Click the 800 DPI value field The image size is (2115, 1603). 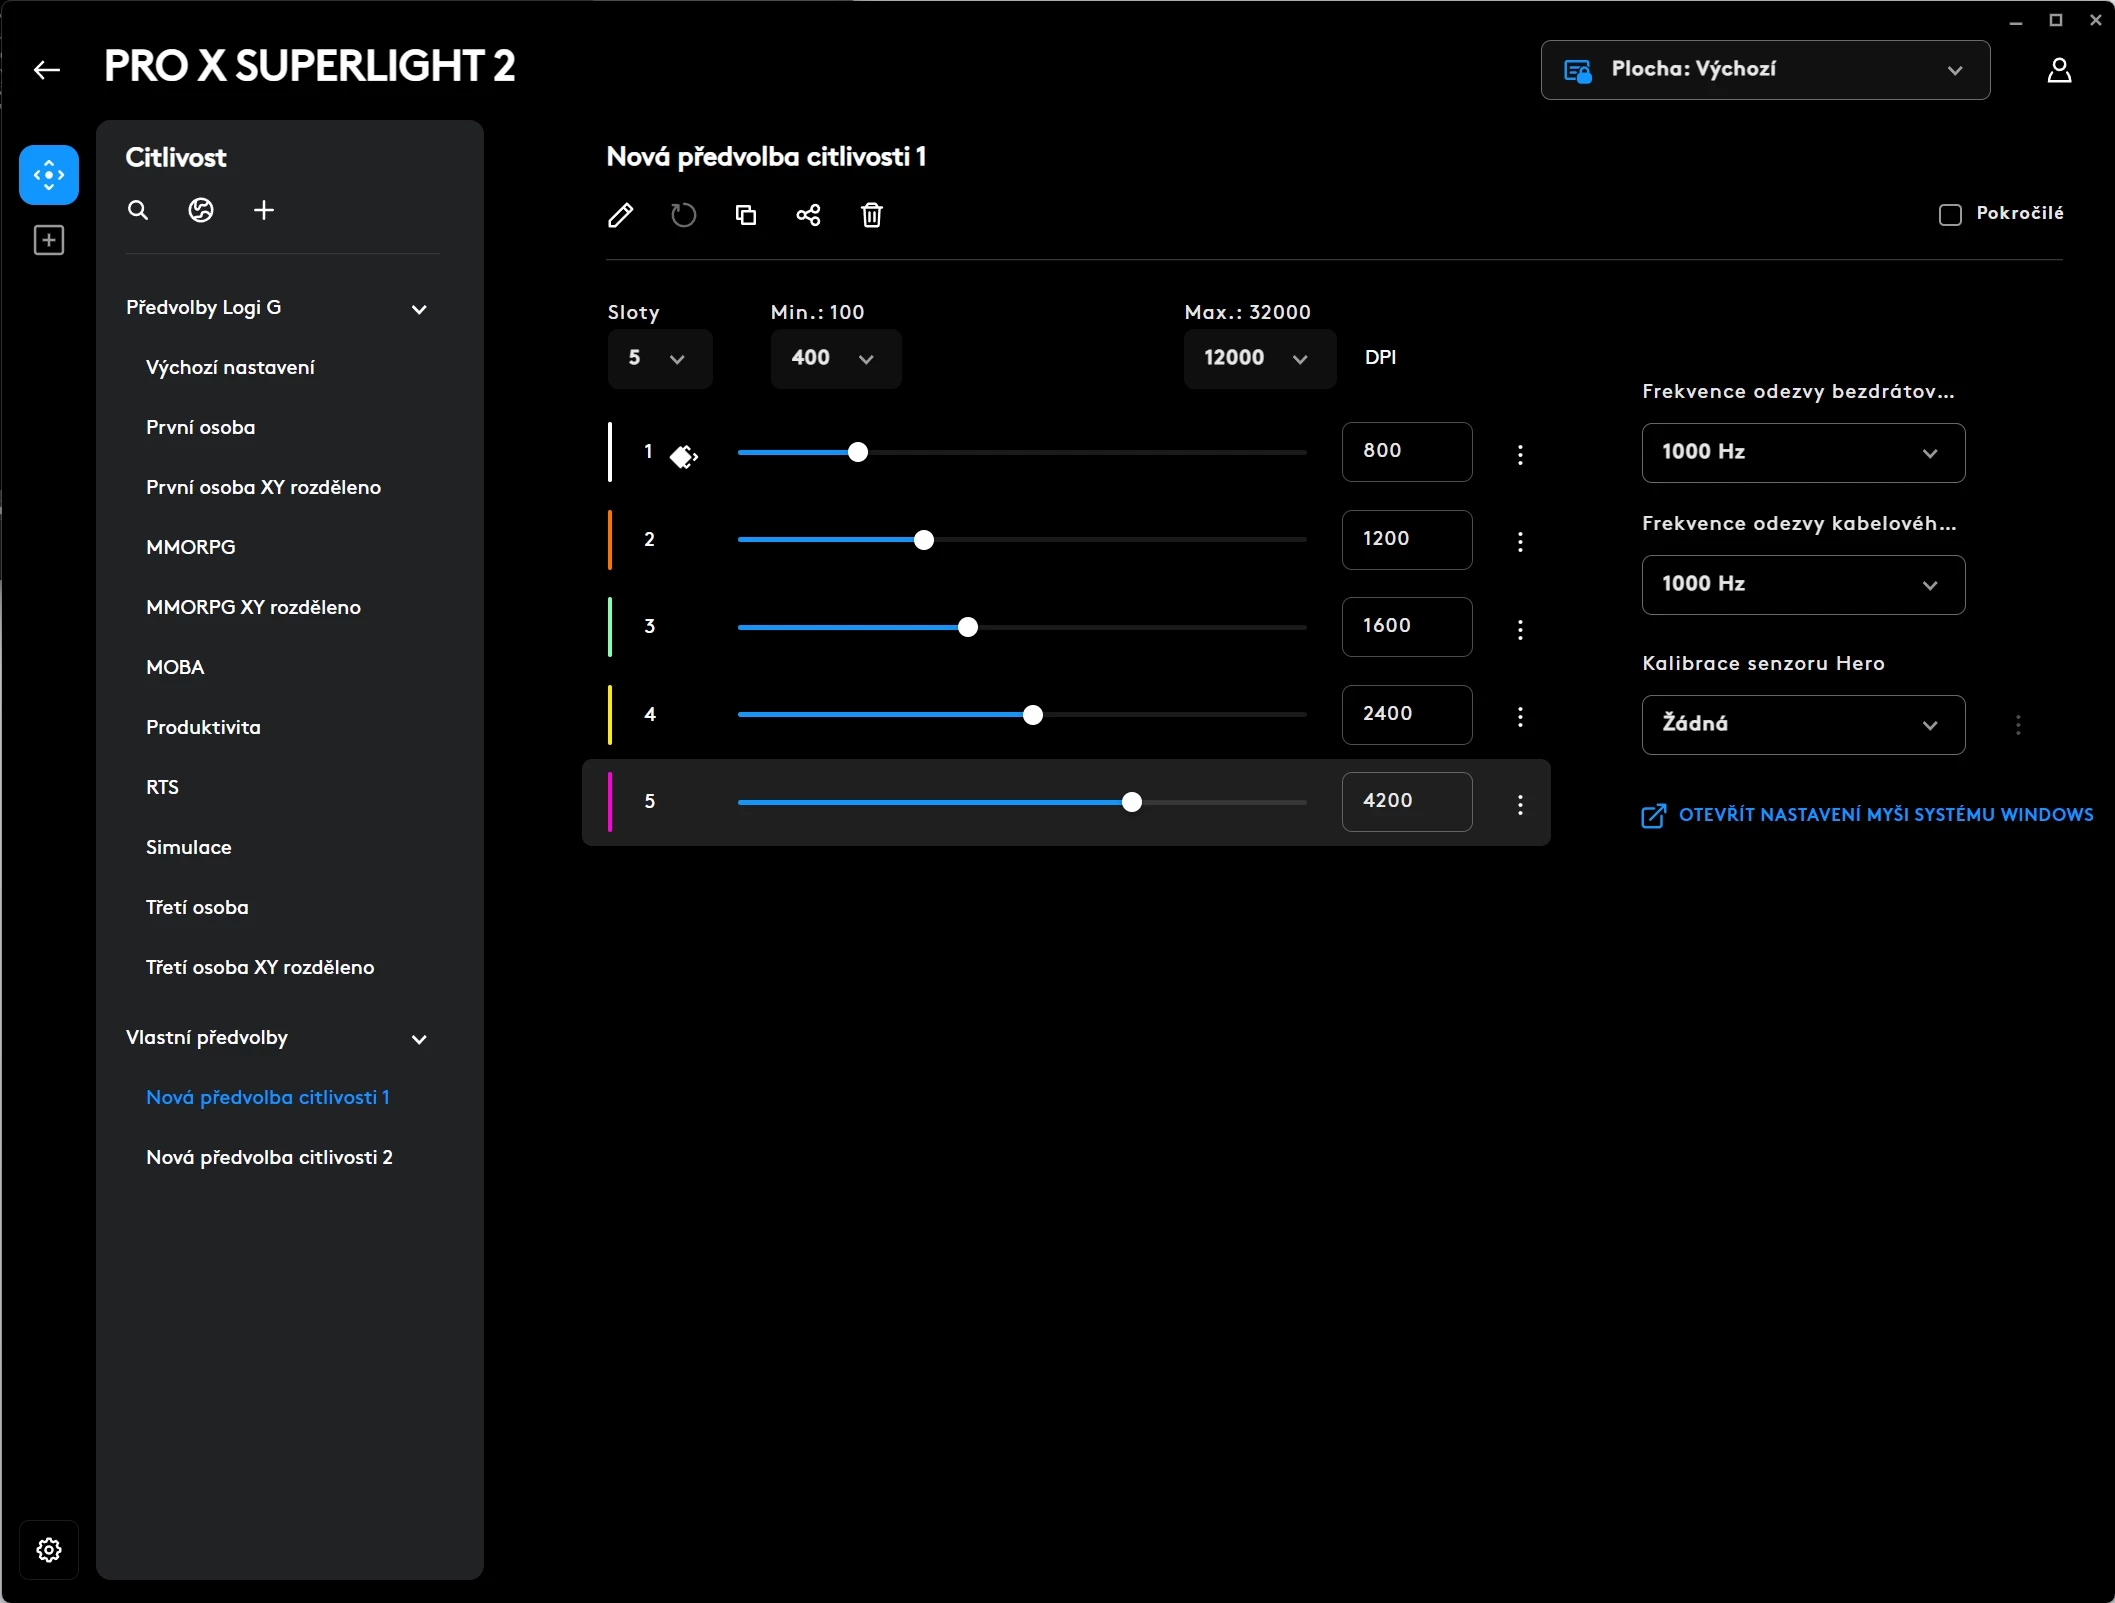pos(1407,452)
